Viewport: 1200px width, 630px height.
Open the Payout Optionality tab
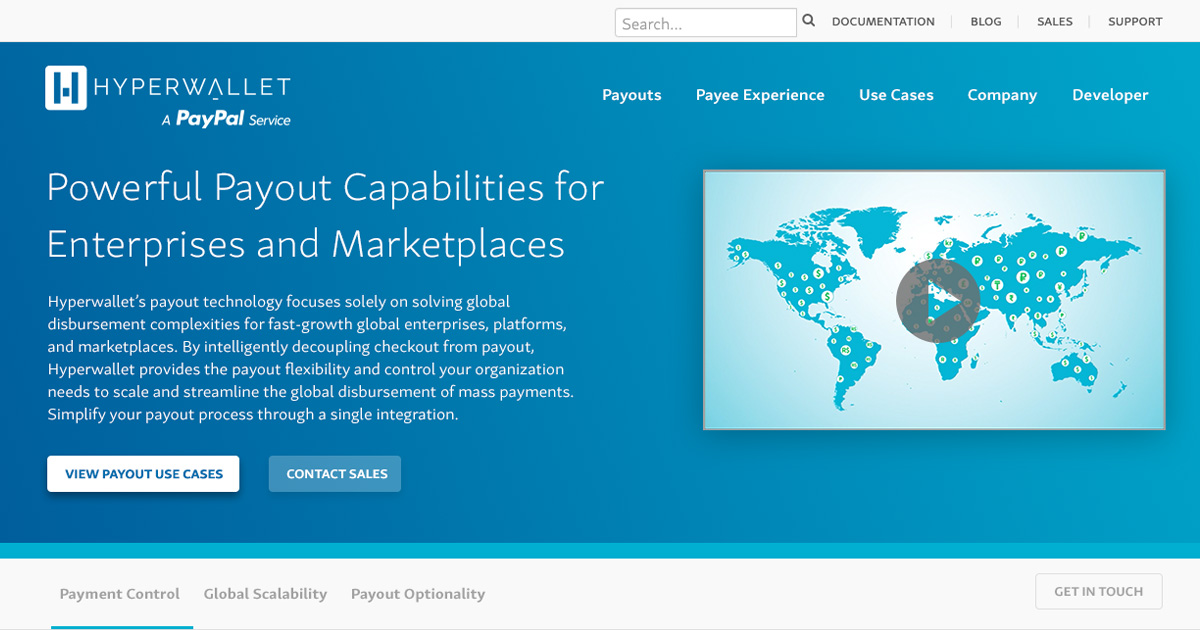tap(418, 593)
